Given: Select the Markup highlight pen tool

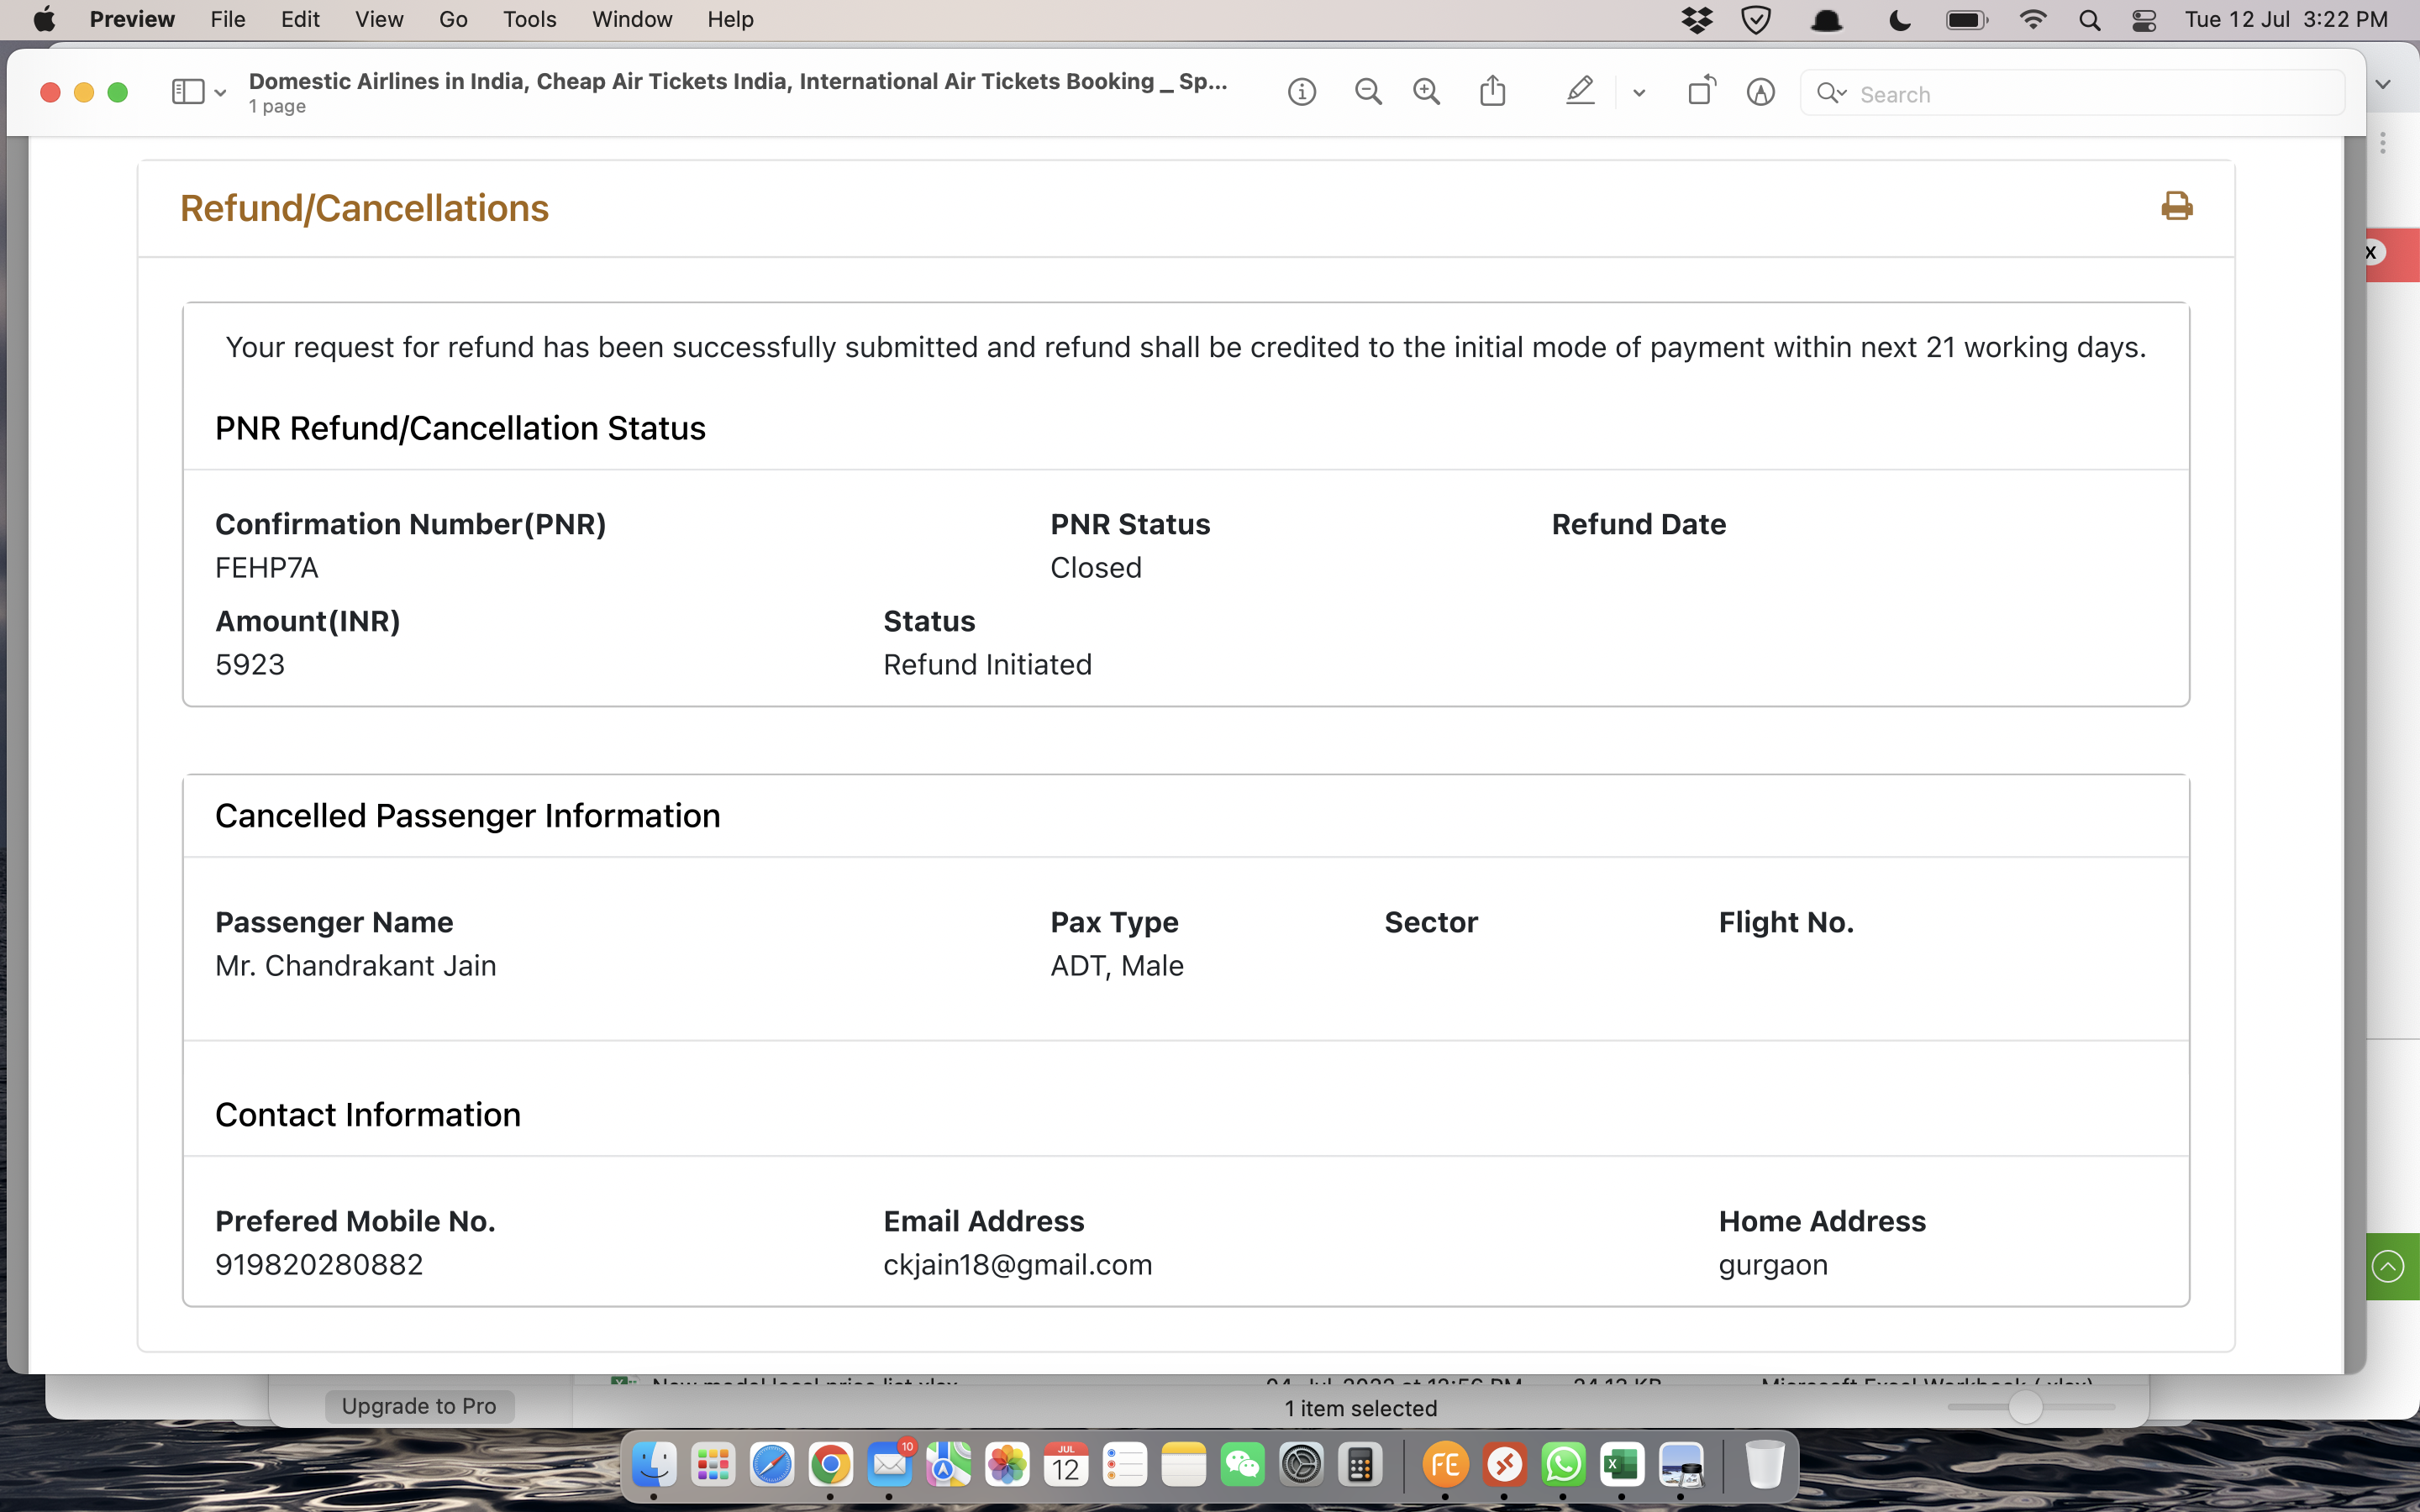Looking at the screenshot, I should (x=1579, y=92).
